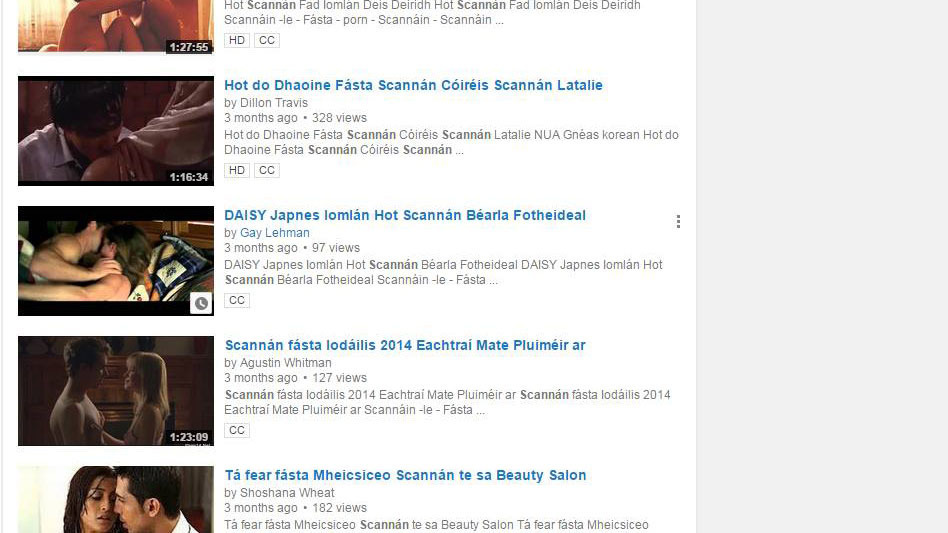Viewport: 948px width, 533px height.
Task: Click thumbnail of the Beauty Salon video
Action: point(116,500)
